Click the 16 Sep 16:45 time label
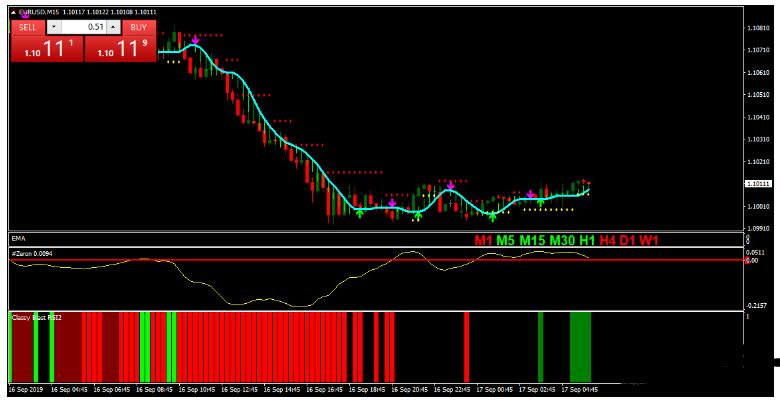The height and width of the screenshot is (404, 780). click(325, 390)
